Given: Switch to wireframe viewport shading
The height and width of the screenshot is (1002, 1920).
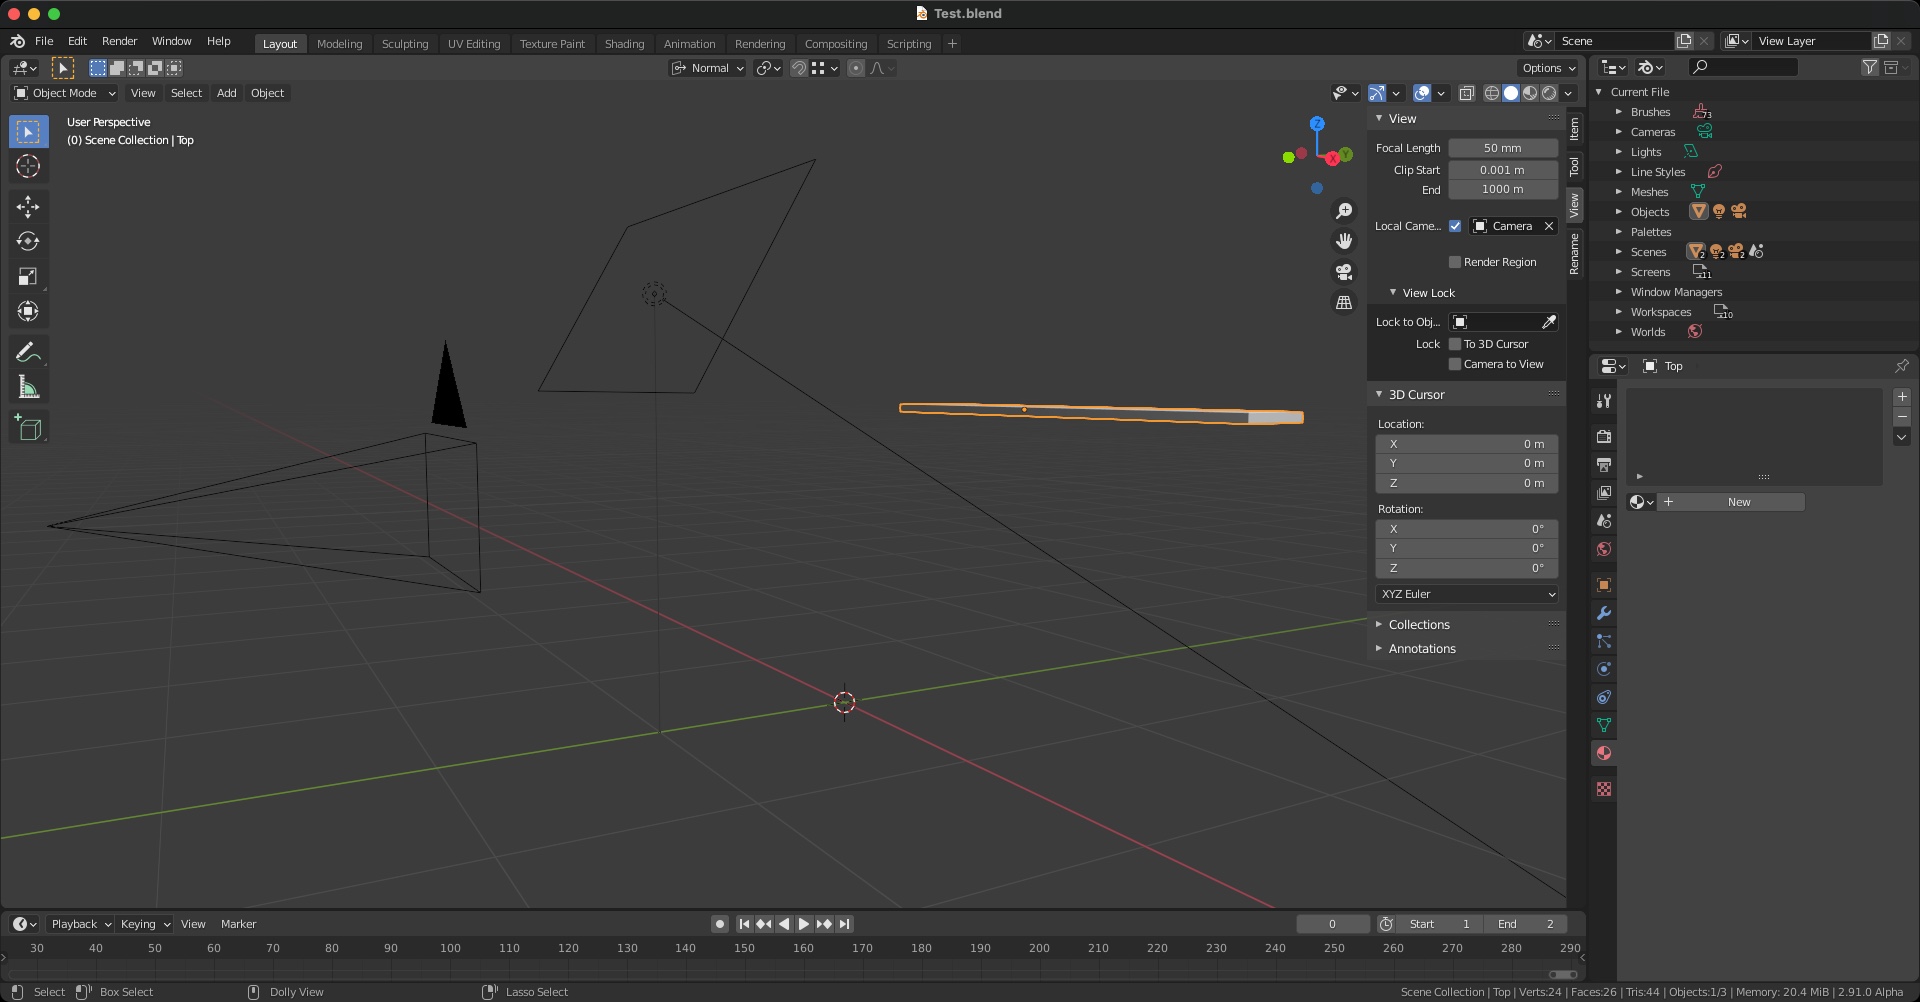Looking at the screenshot, I should click(x=1492, y=93).
